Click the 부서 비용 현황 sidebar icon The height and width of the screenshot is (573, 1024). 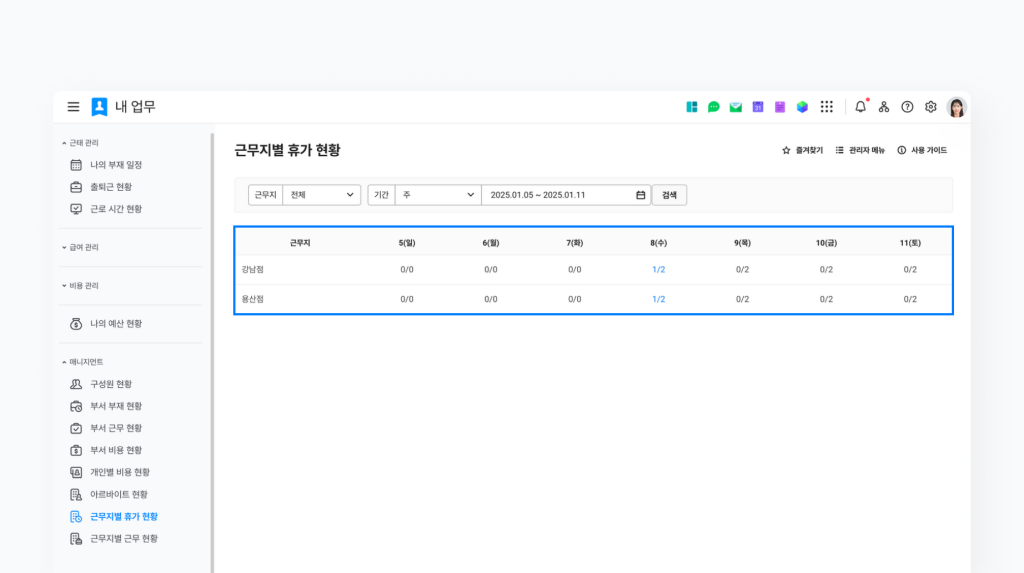pos(76,450)
